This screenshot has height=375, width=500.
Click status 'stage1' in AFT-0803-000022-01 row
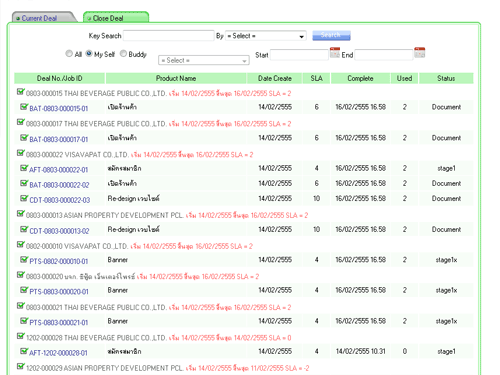(x=446, y=168)
